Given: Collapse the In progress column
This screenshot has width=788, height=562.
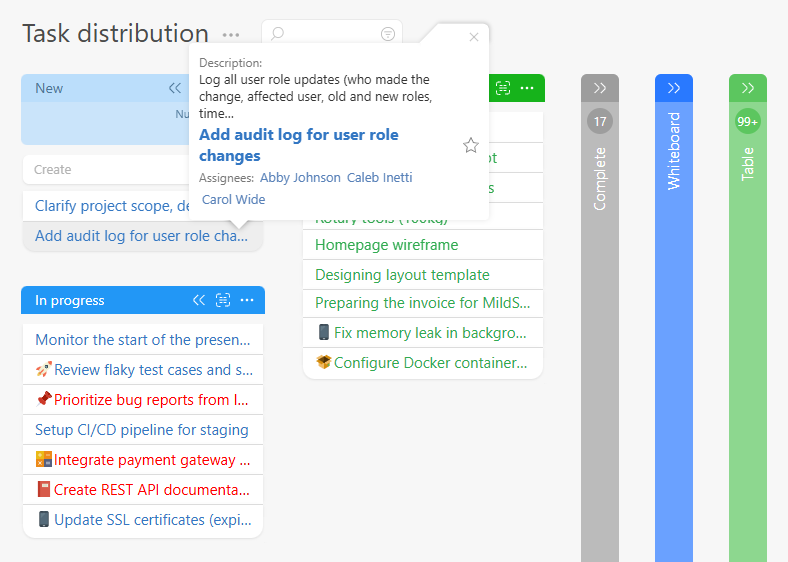Looking at the screenshot, I should [x=199, y=300].
